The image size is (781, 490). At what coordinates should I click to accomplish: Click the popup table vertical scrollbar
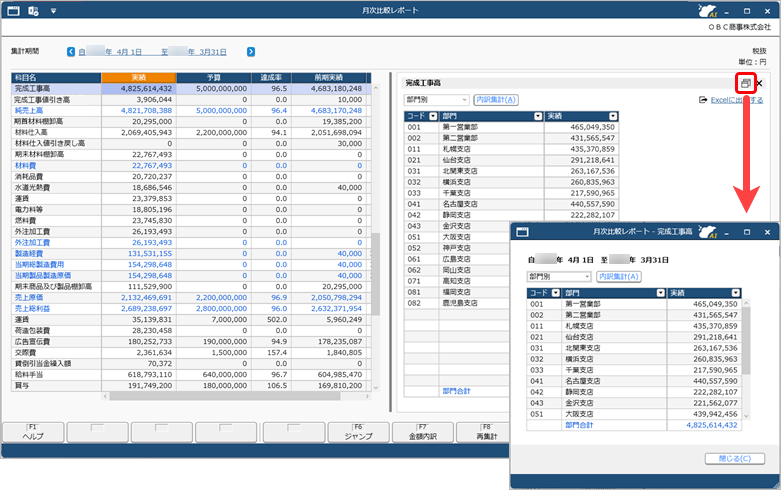tap(746, 341)
